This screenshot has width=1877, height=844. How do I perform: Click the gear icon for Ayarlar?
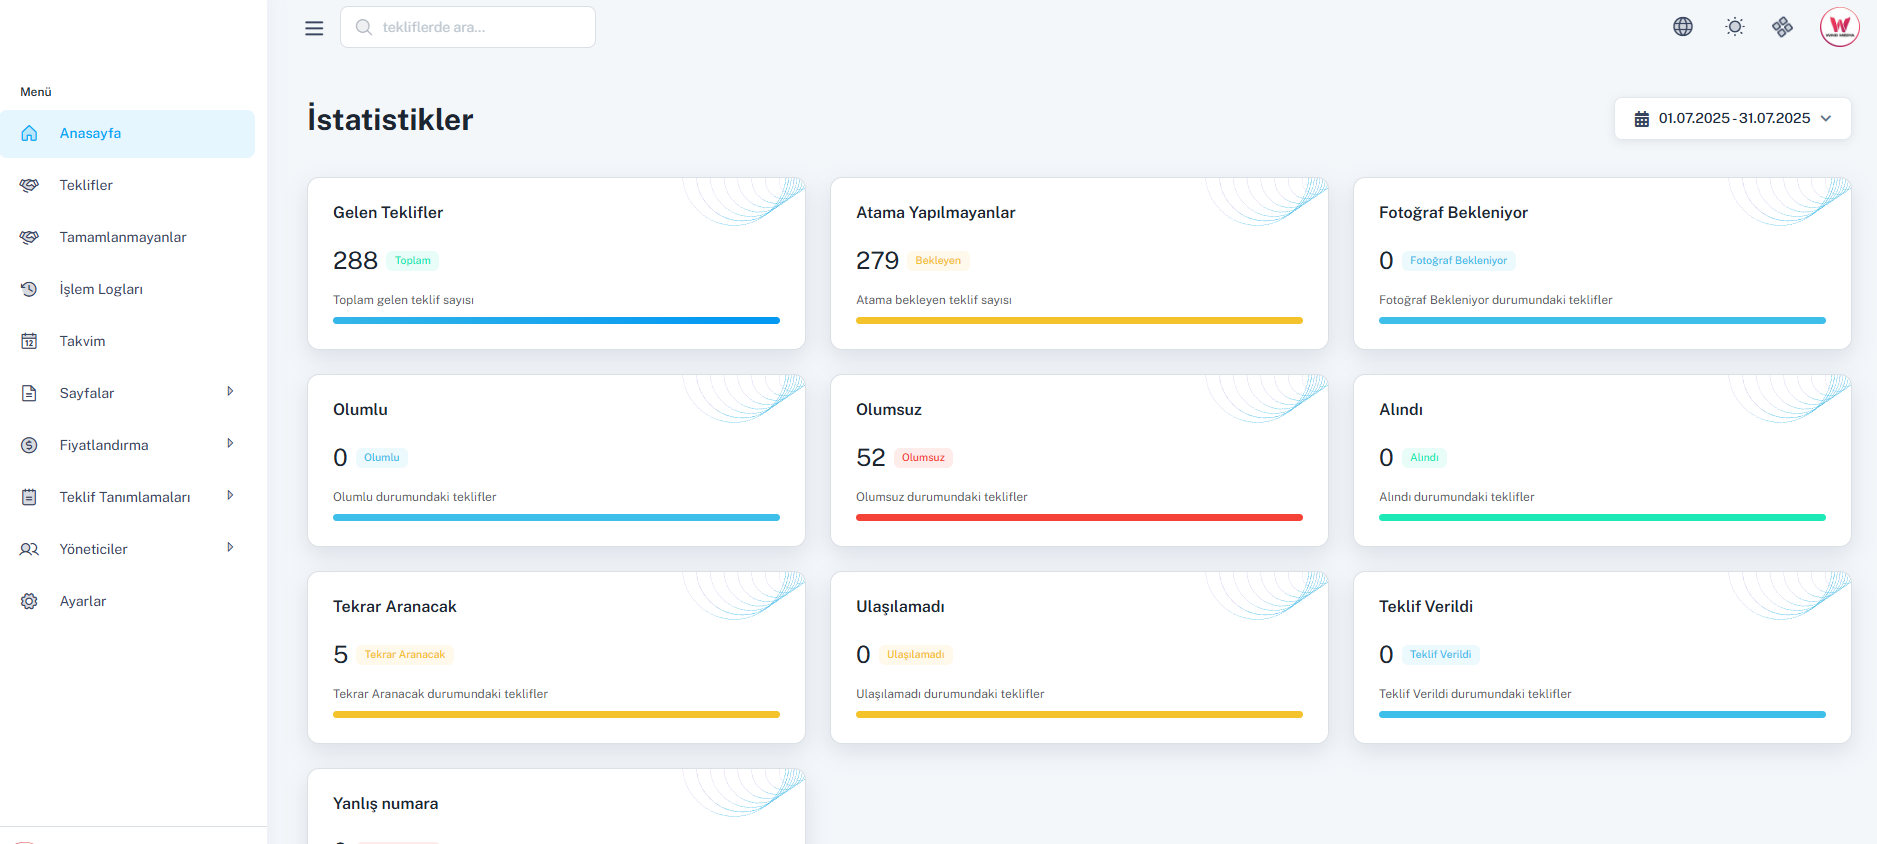(29, 601)
